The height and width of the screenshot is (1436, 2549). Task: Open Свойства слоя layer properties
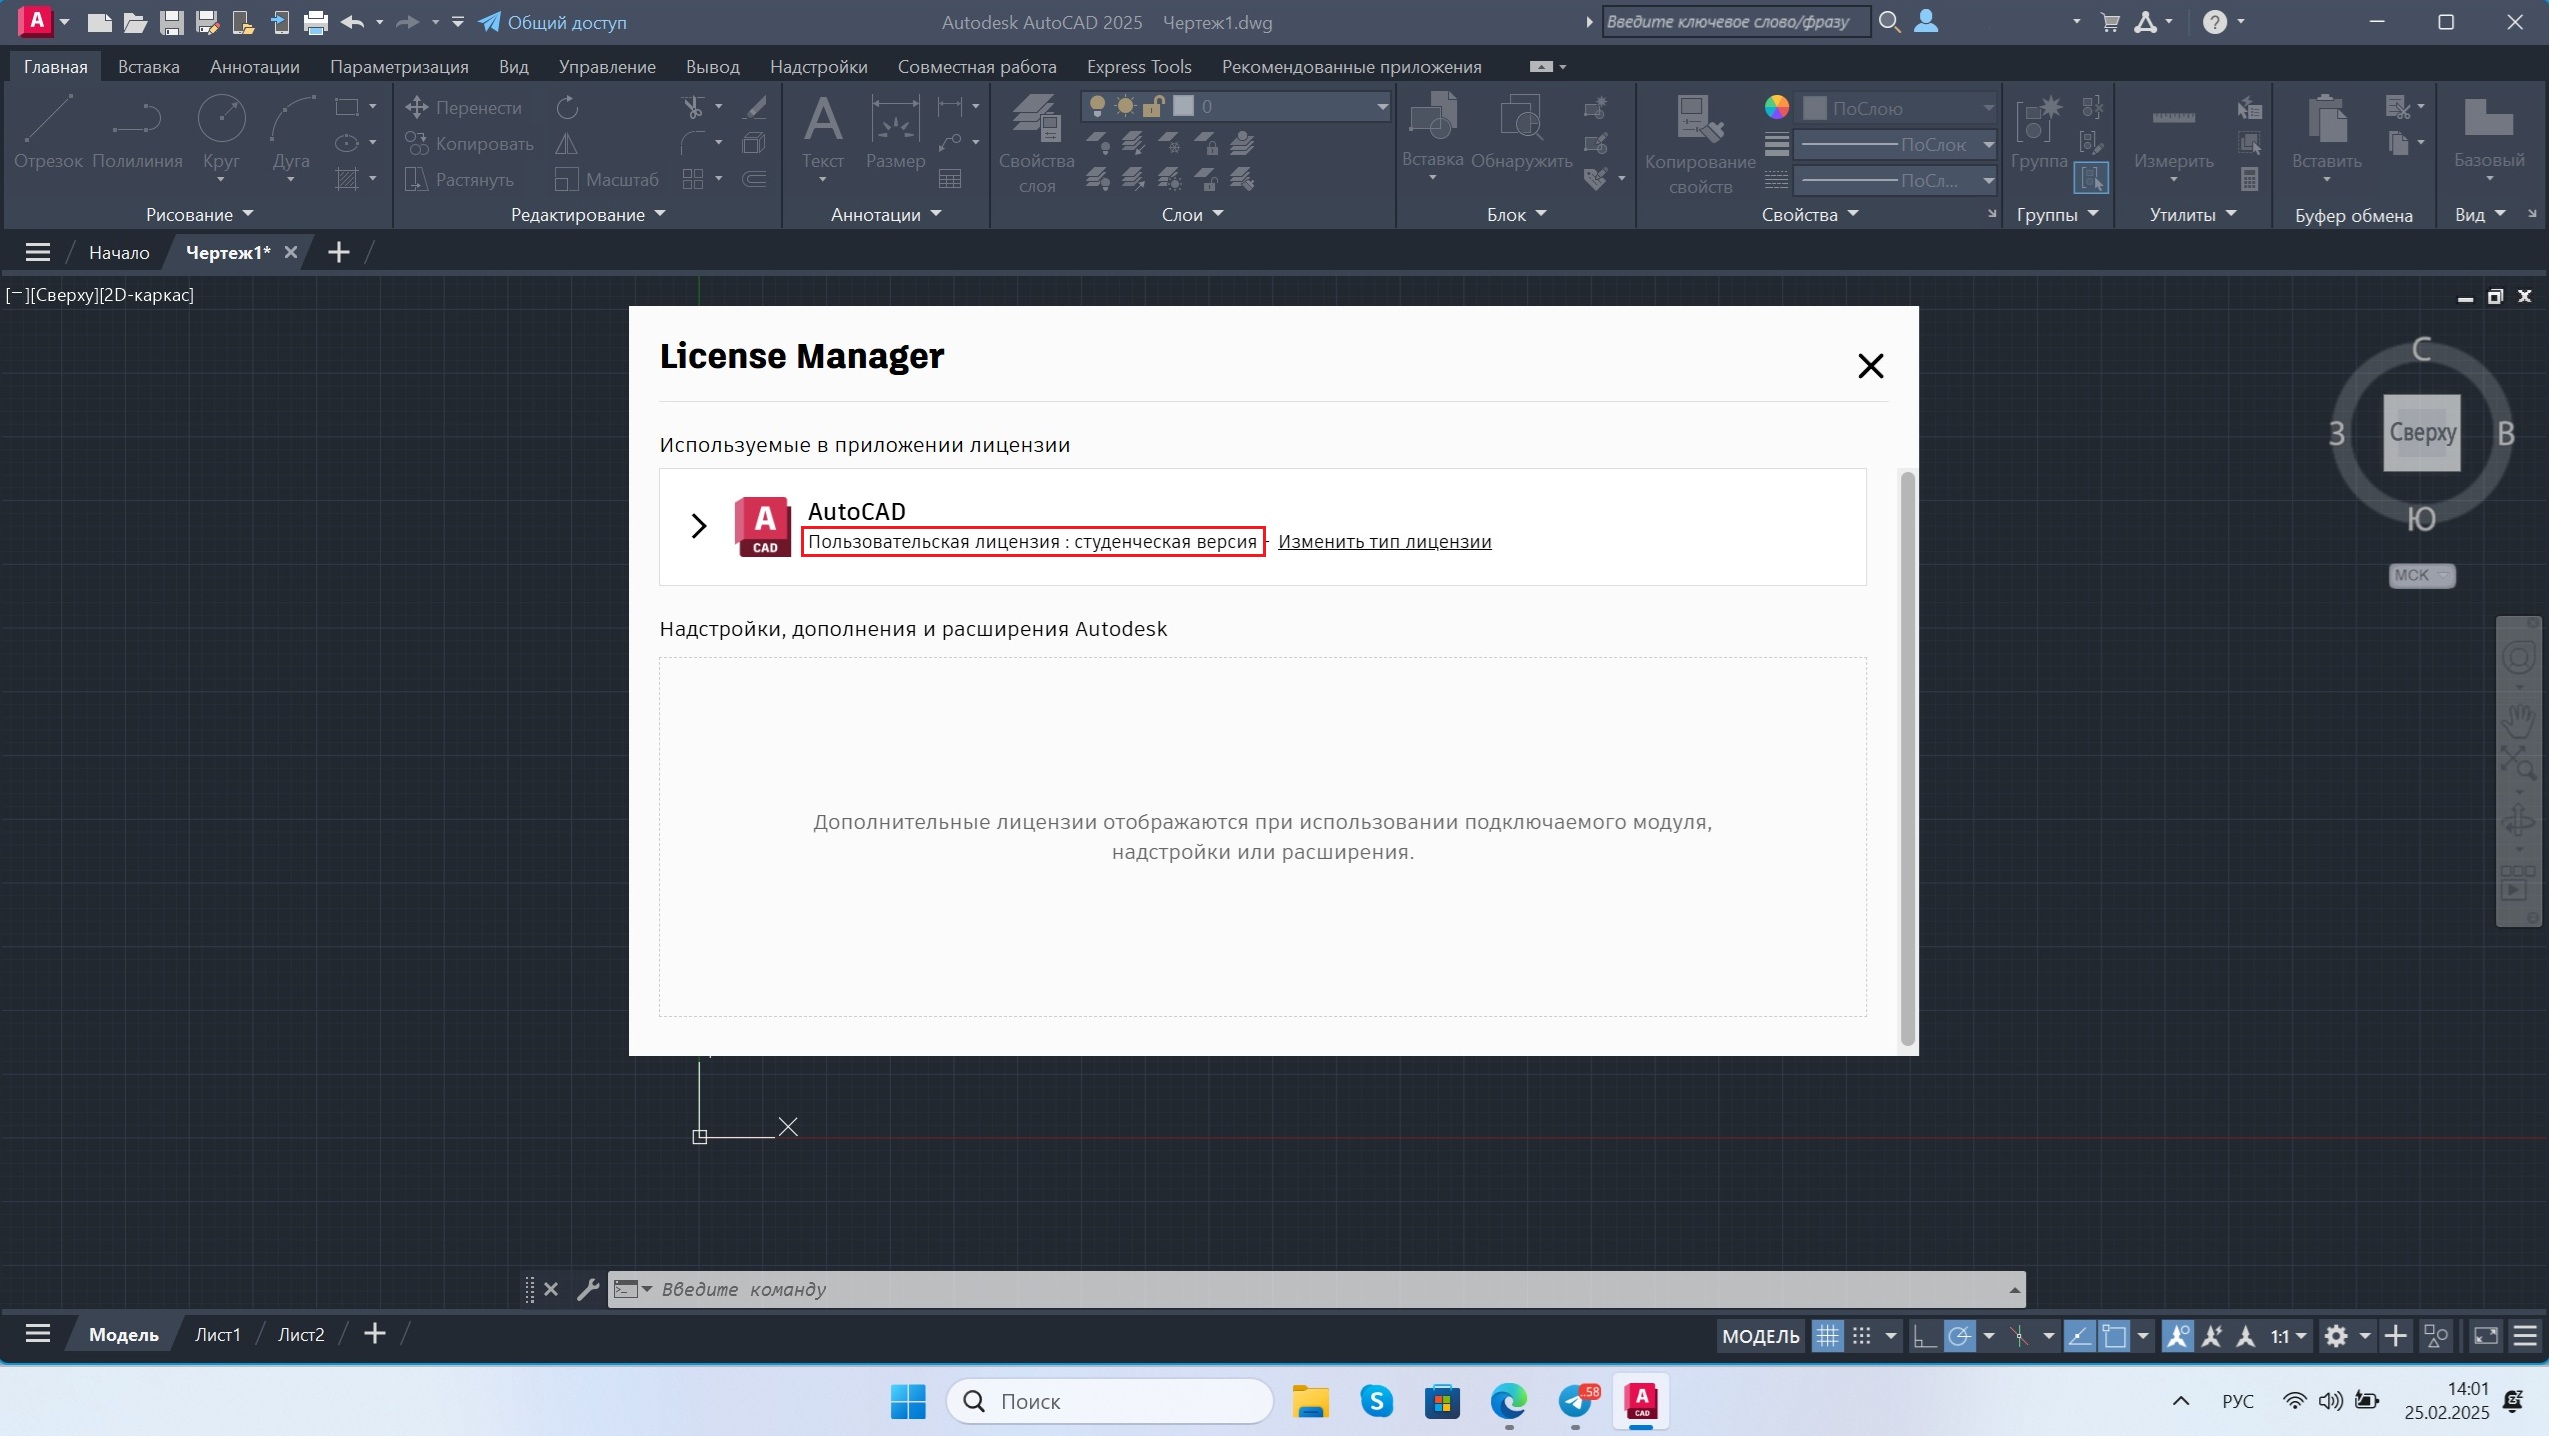(1036, 143)
